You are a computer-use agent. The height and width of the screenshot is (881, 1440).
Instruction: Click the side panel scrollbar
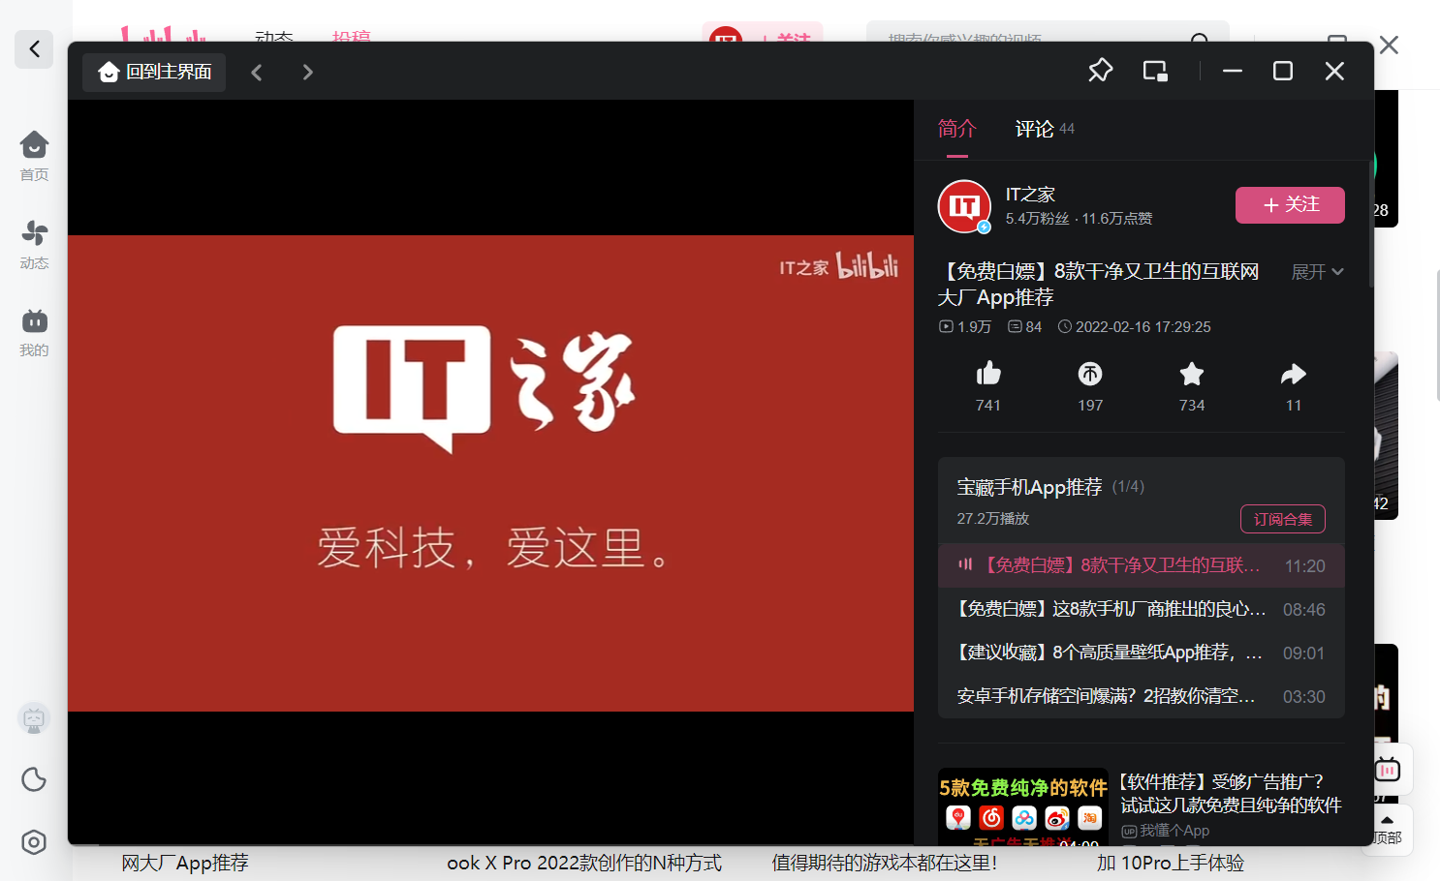(x=1371, y=225)
